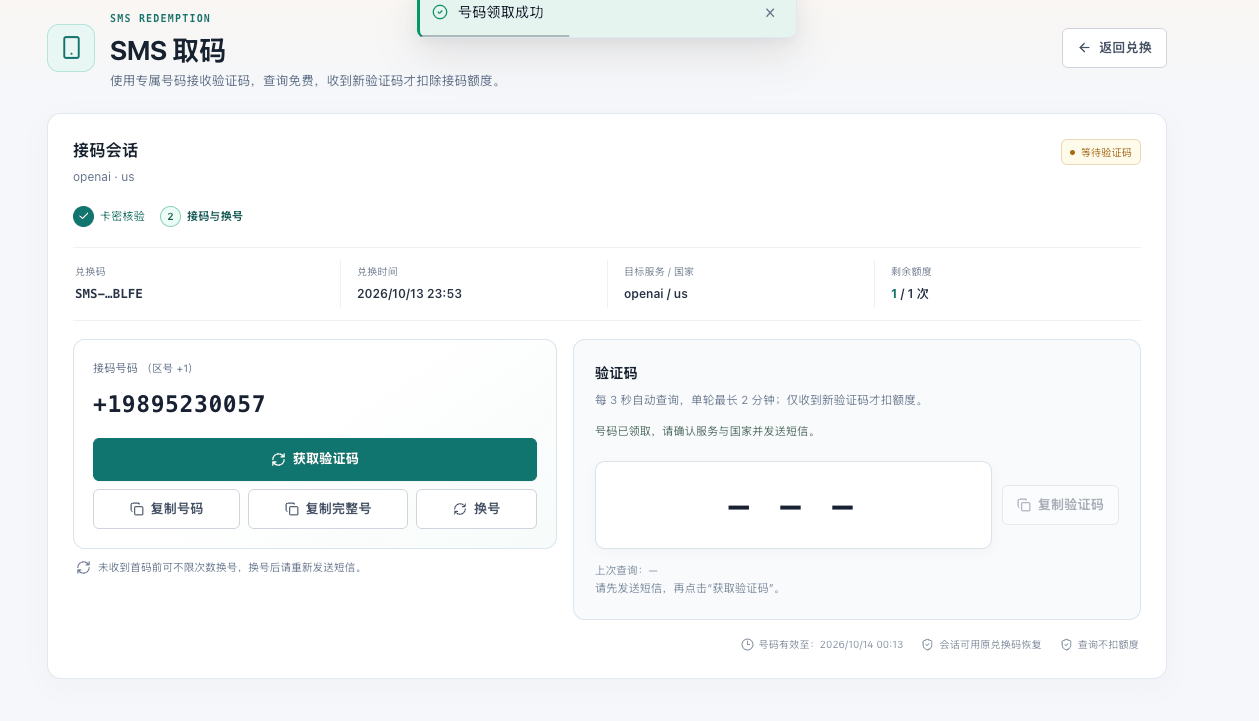
Task: Click the success checkmark icon in the toast
Action: (440, 12)
